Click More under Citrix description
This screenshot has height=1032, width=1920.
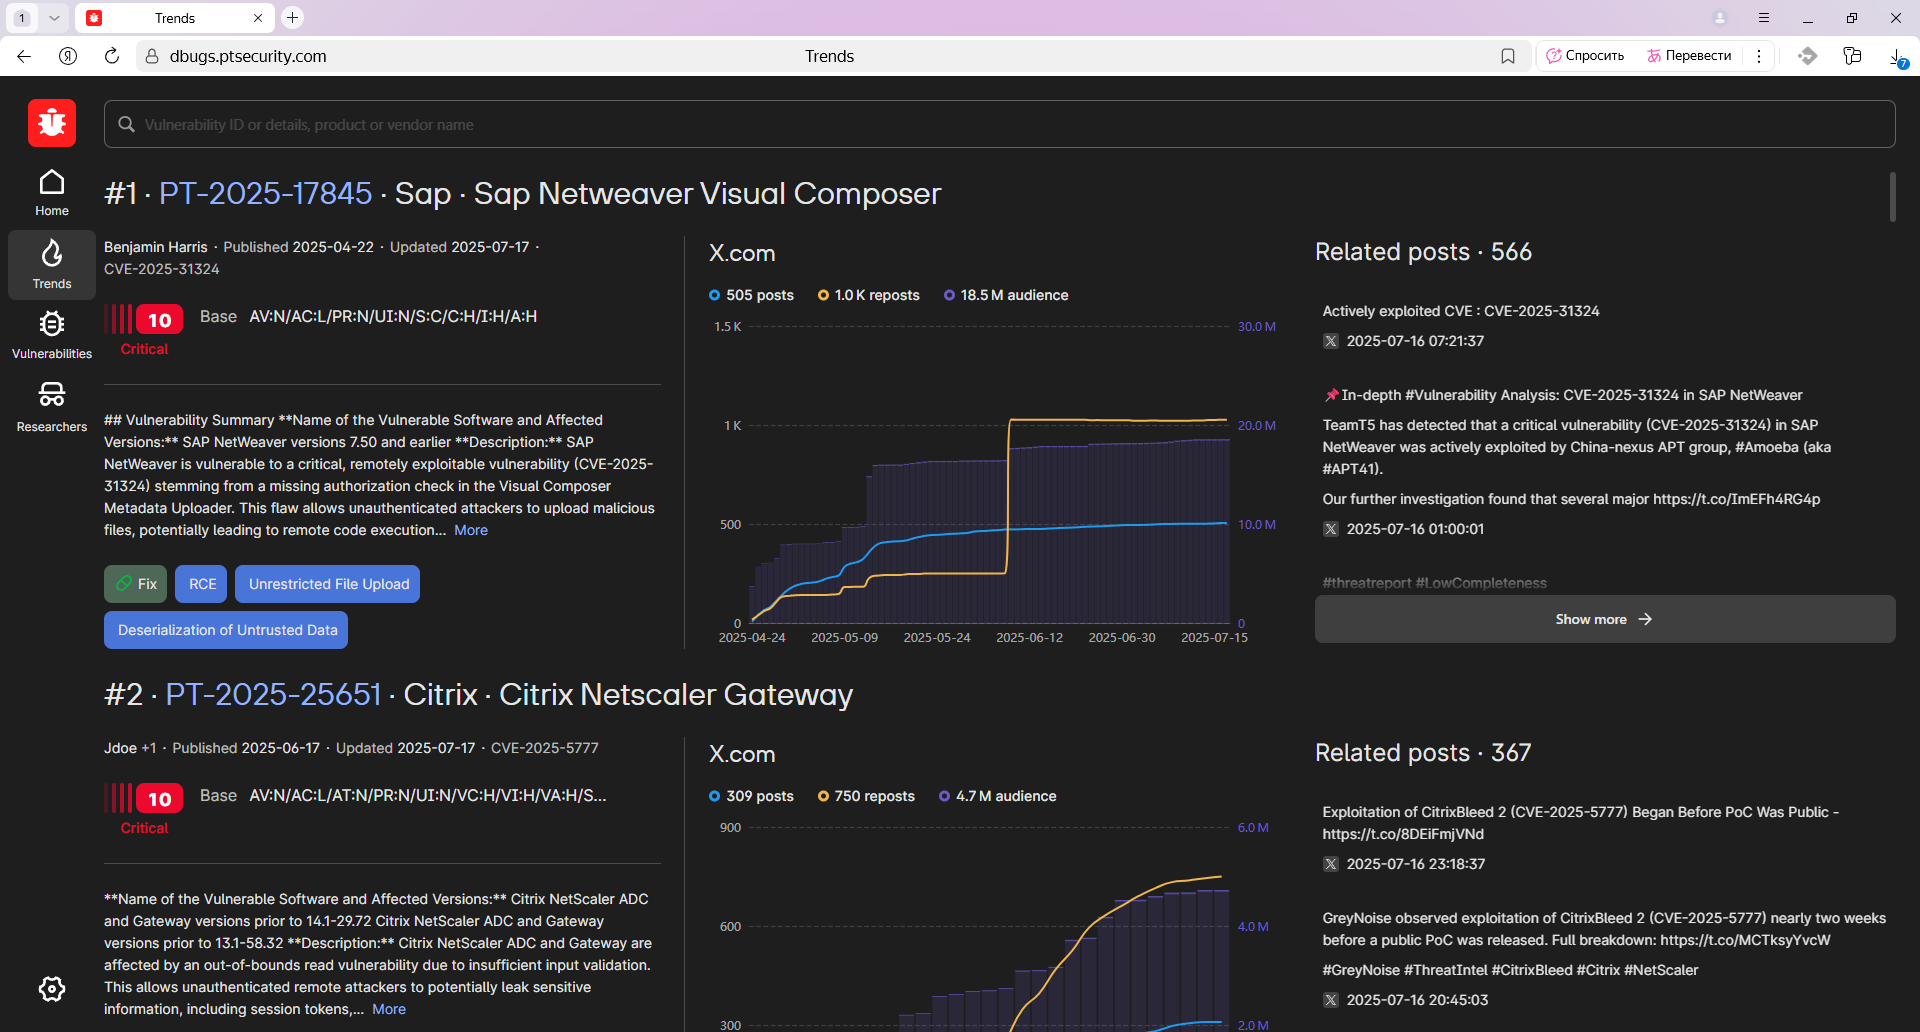389,1009
